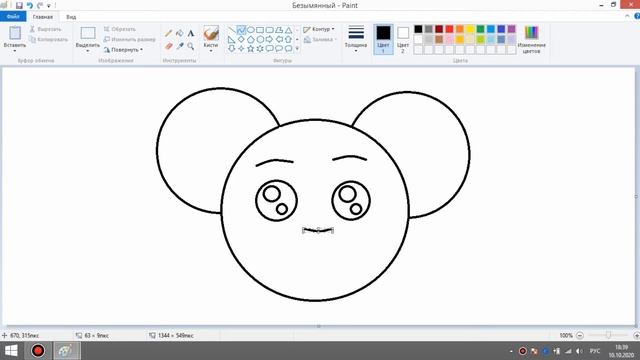Open the Файл menu tab
This screenshot has width=640, height=360.
[13, 17]
